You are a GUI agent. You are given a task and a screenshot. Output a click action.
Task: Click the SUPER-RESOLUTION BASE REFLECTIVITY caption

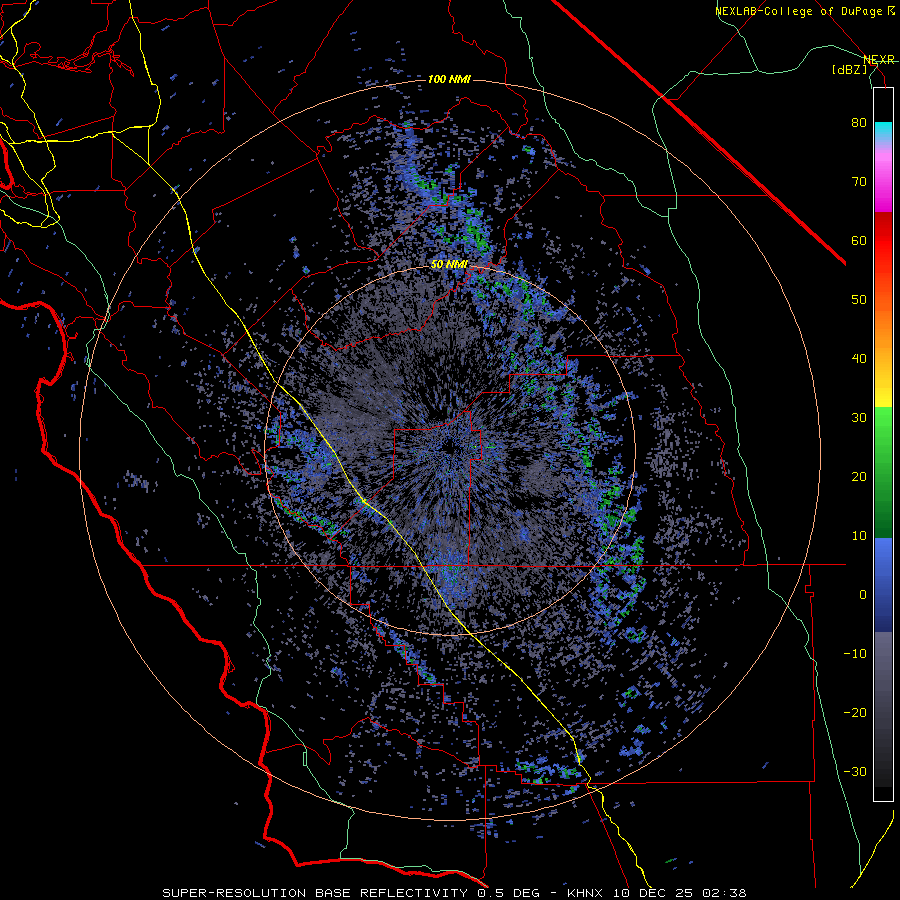[315, 893]
